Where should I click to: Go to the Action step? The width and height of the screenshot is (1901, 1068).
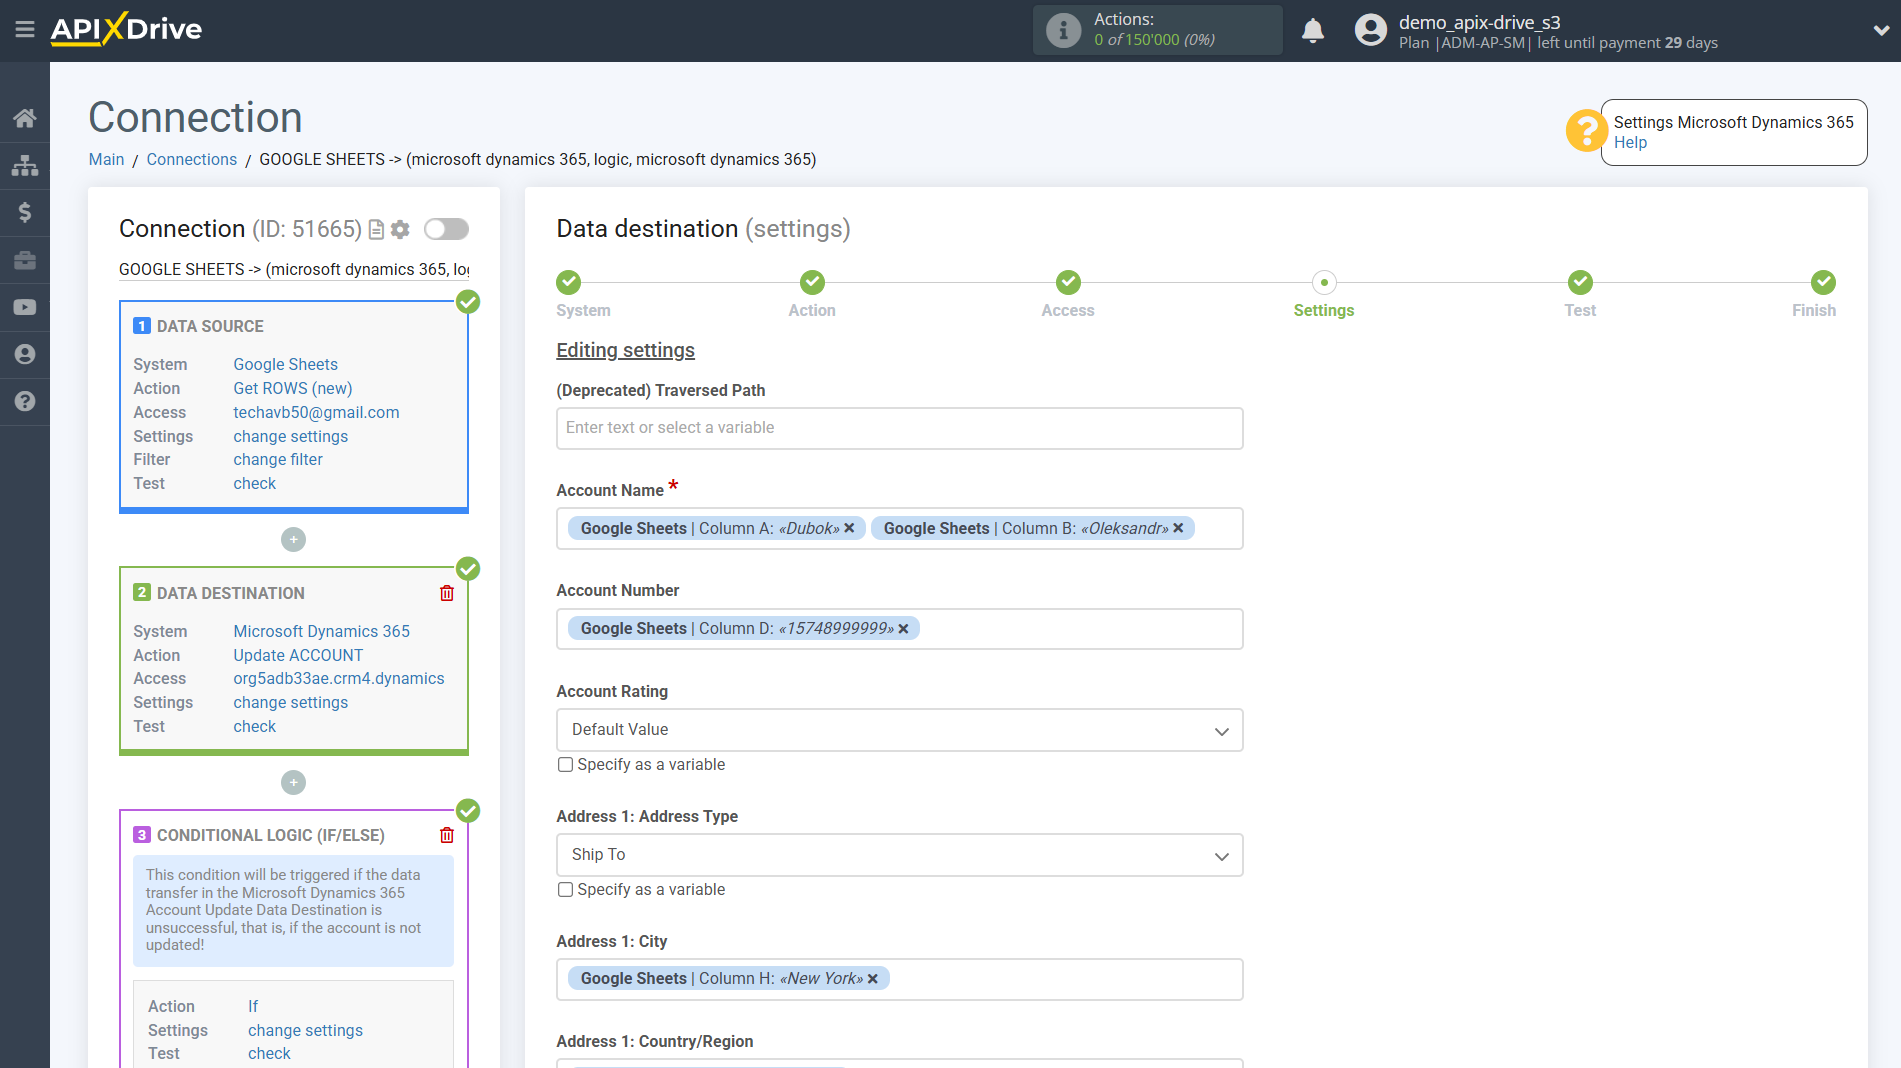(812, 282)
